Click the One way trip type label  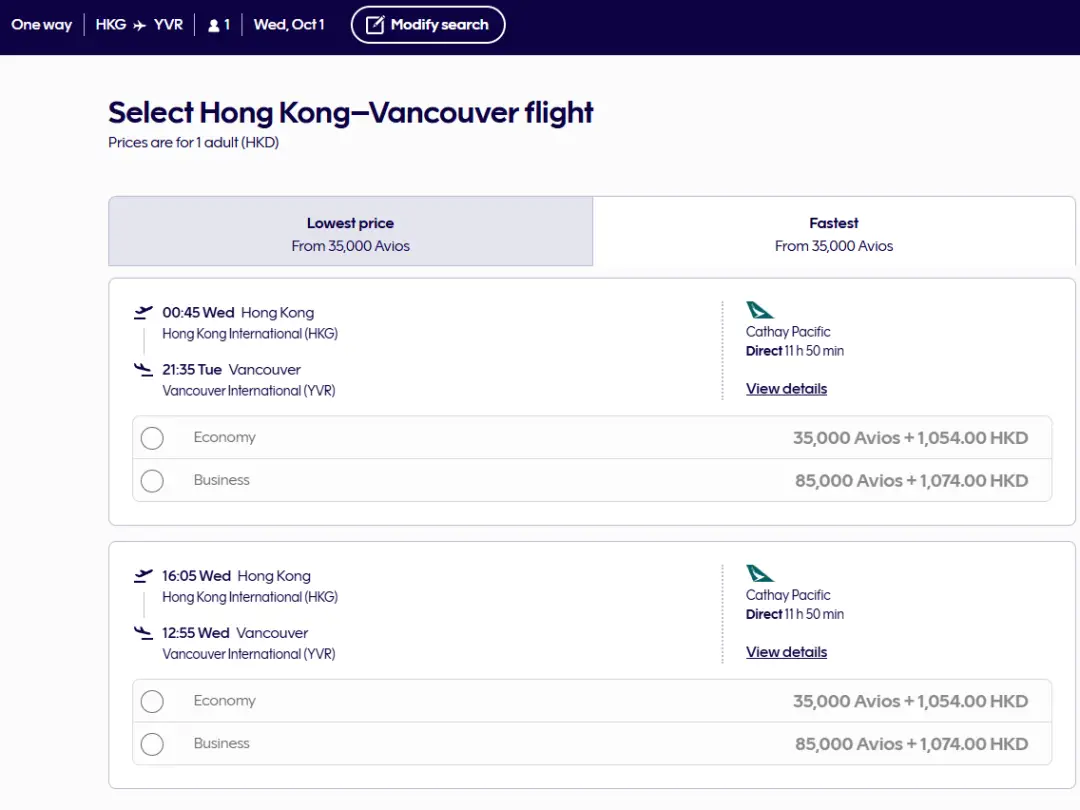pyautogui.click(x=42, y=25)
